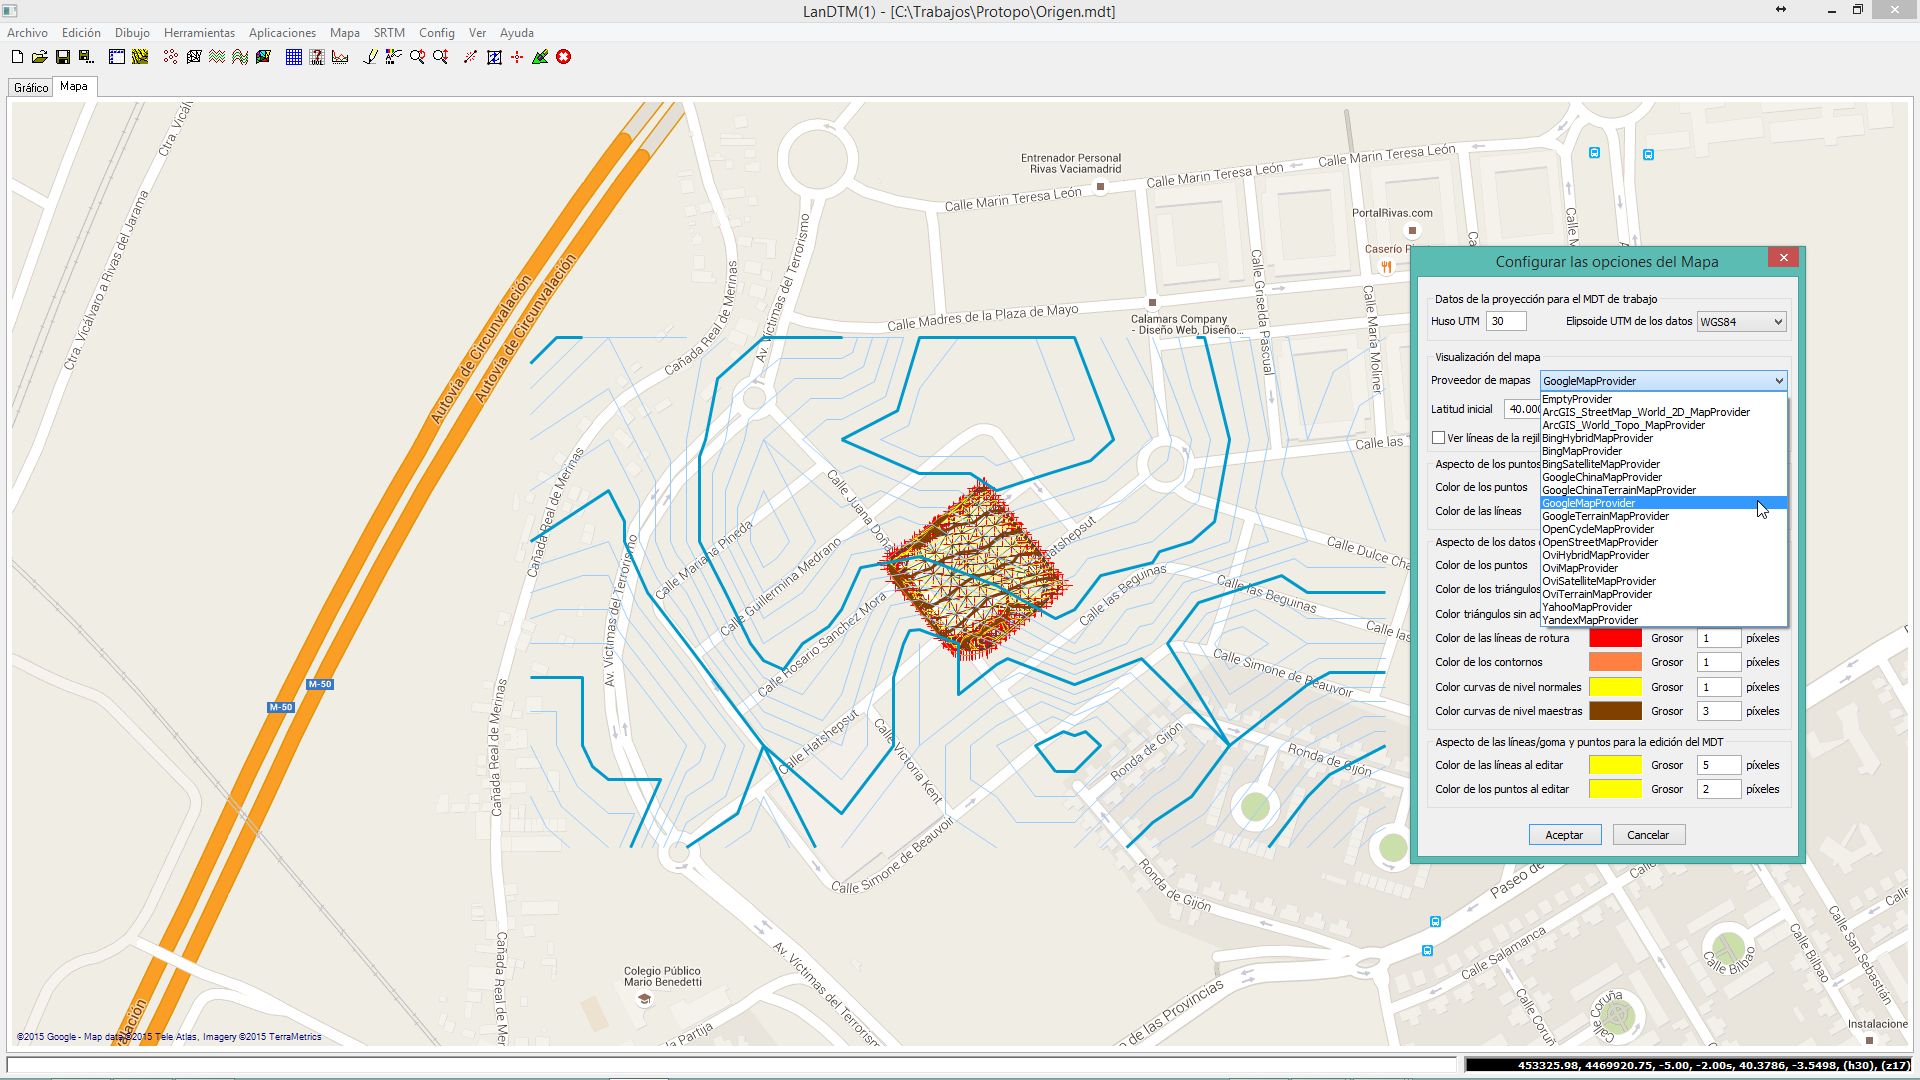The image size is (1920, 1080).
Task: Click the triangulation mesh icon
Action: coord(194,57)
